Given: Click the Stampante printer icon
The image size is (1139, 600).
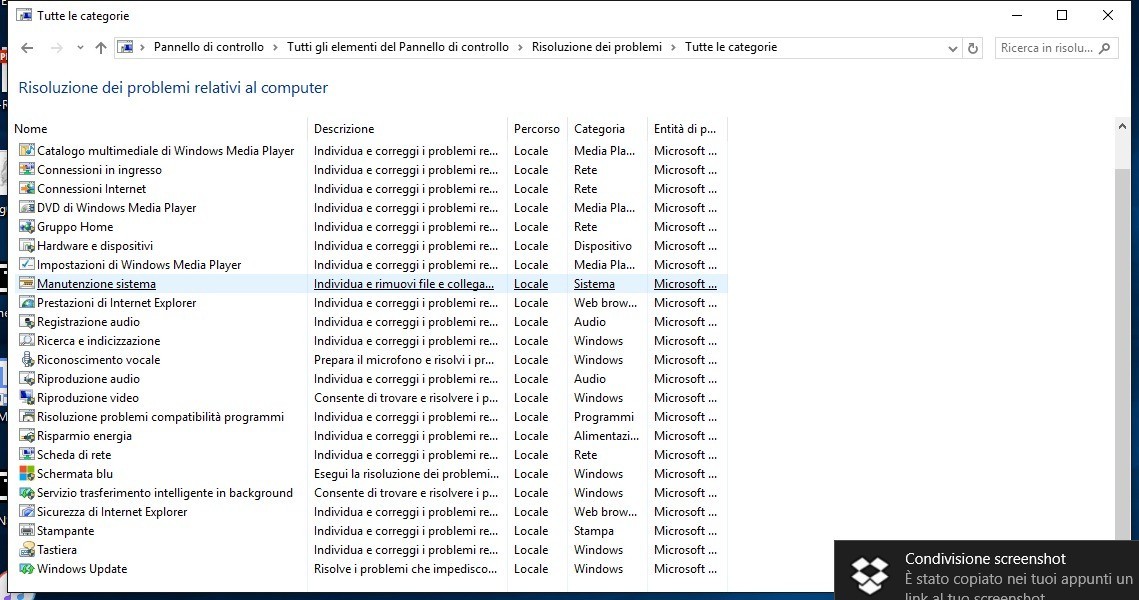Looking at the screenshot, I should pyautogui.click(x=27, y=531).
